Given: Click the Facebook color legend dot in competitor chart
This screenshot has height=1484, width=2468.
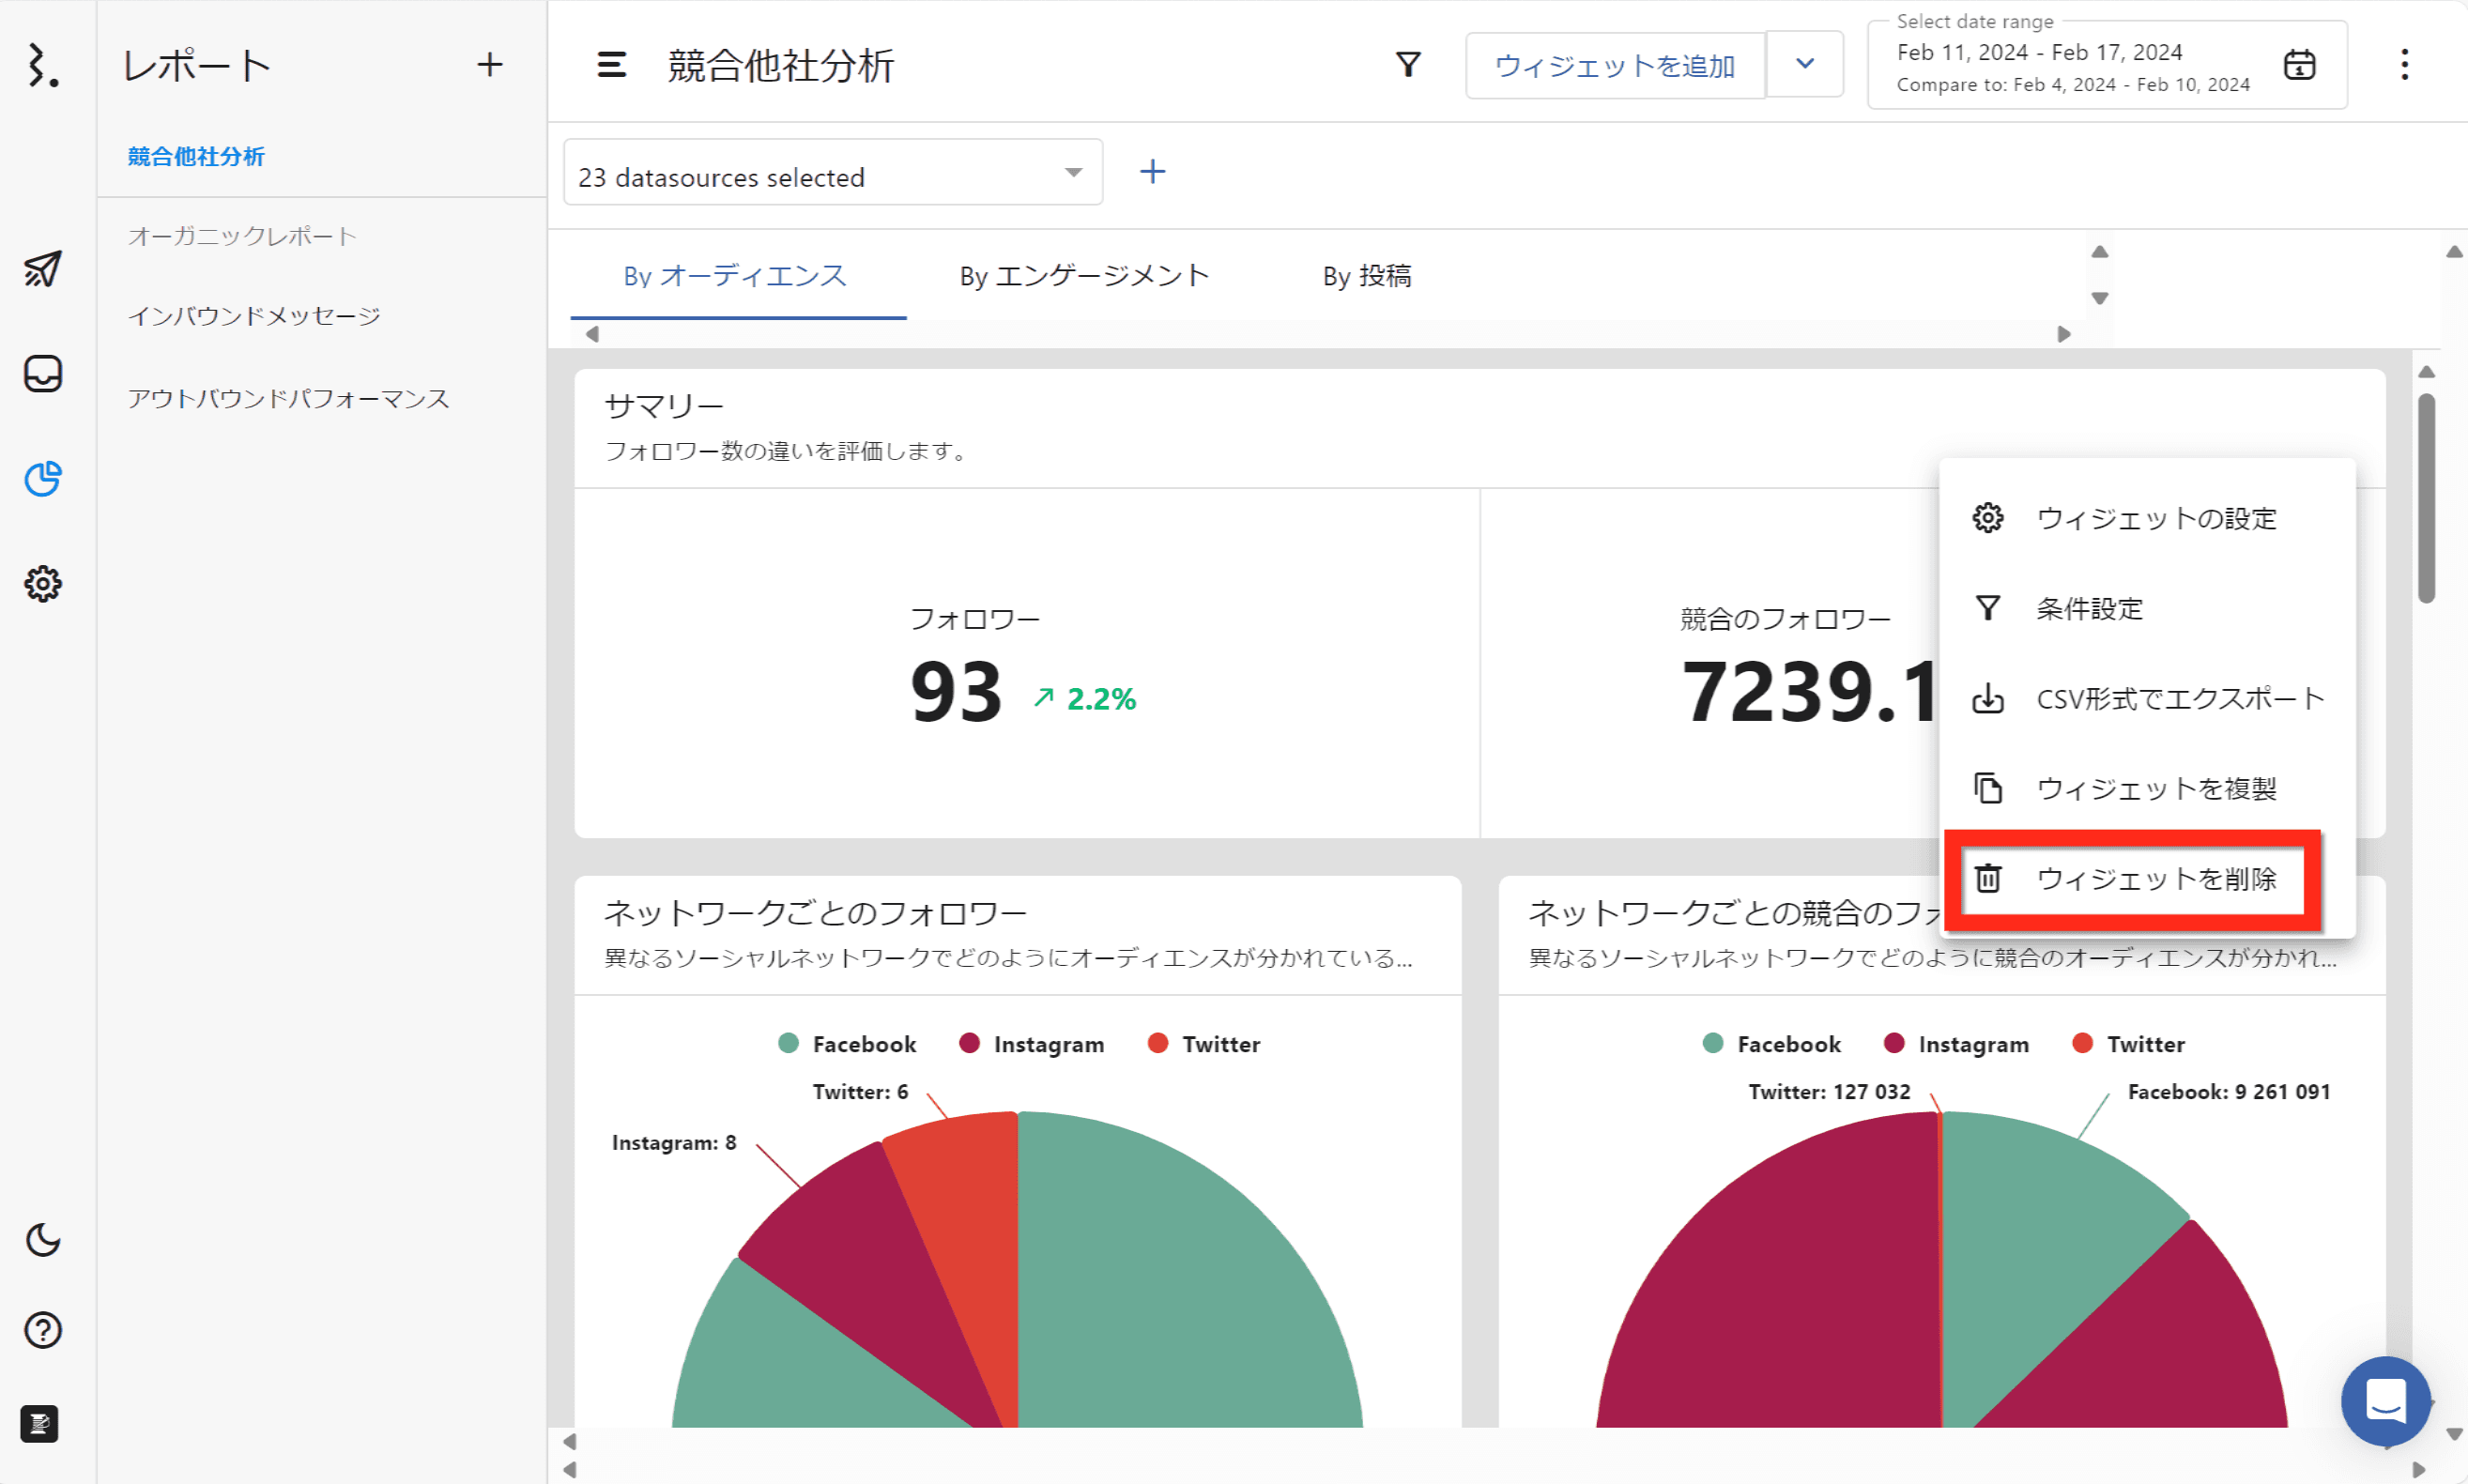Looking at the screenshot, I should click(x=1712, y=1043).
